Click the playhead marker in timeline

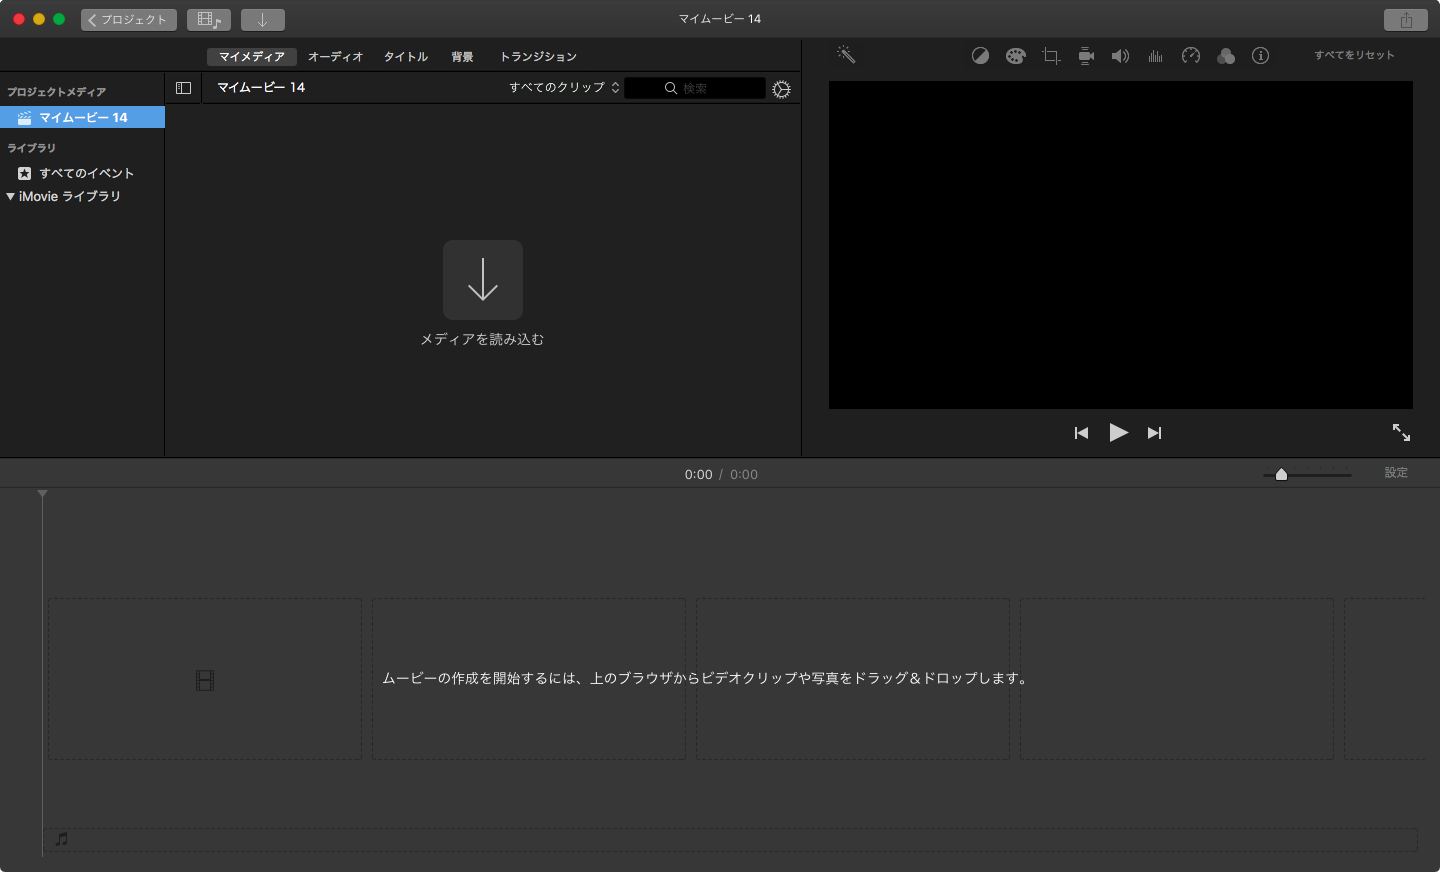click(x=42, y=494)
